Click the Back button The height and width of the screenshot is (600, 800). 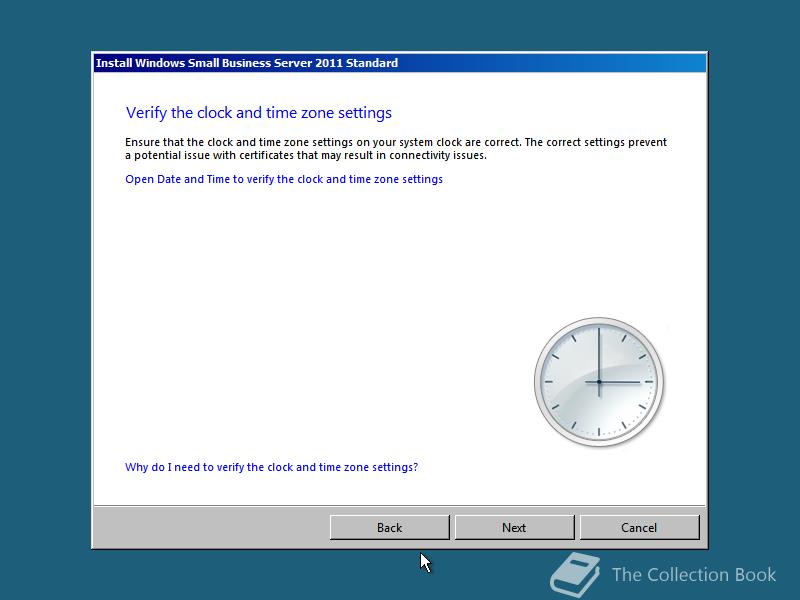389,528
